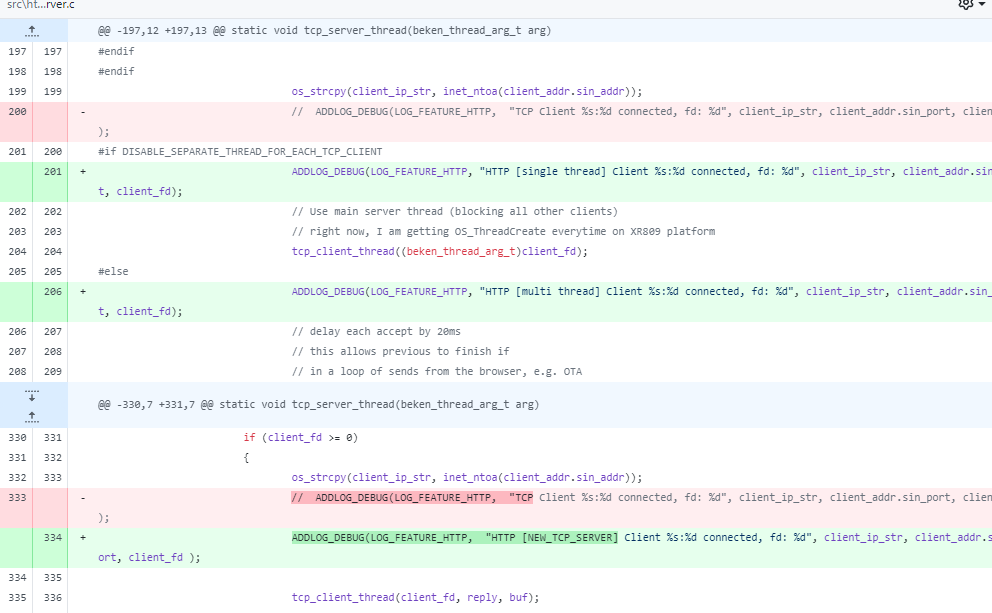Click the '#endif' on line 197
The height and width of the screenshot is (613, 992).
coord(116,51)
